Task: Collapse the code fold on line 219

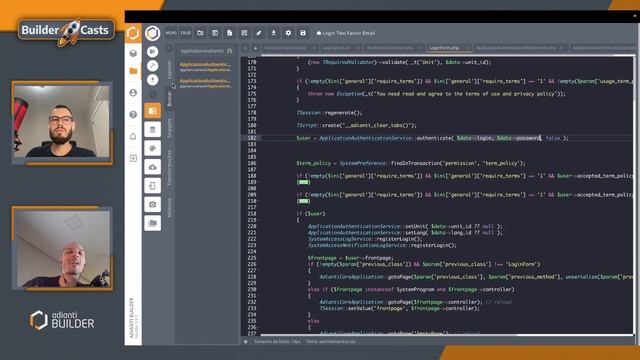Action: point(258,220)
